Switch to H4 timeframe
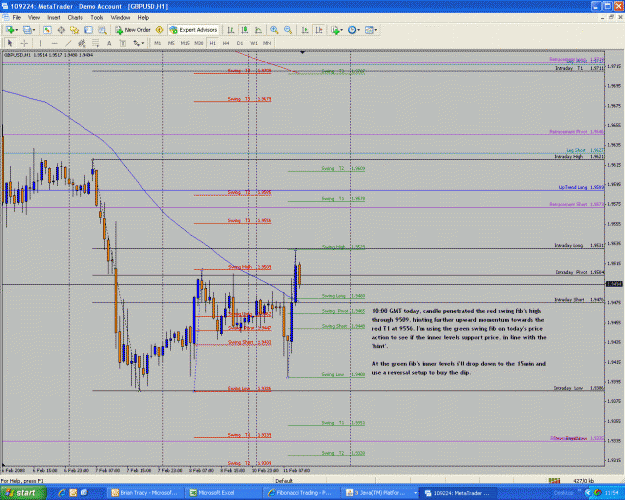 click(x=226, y=43)
